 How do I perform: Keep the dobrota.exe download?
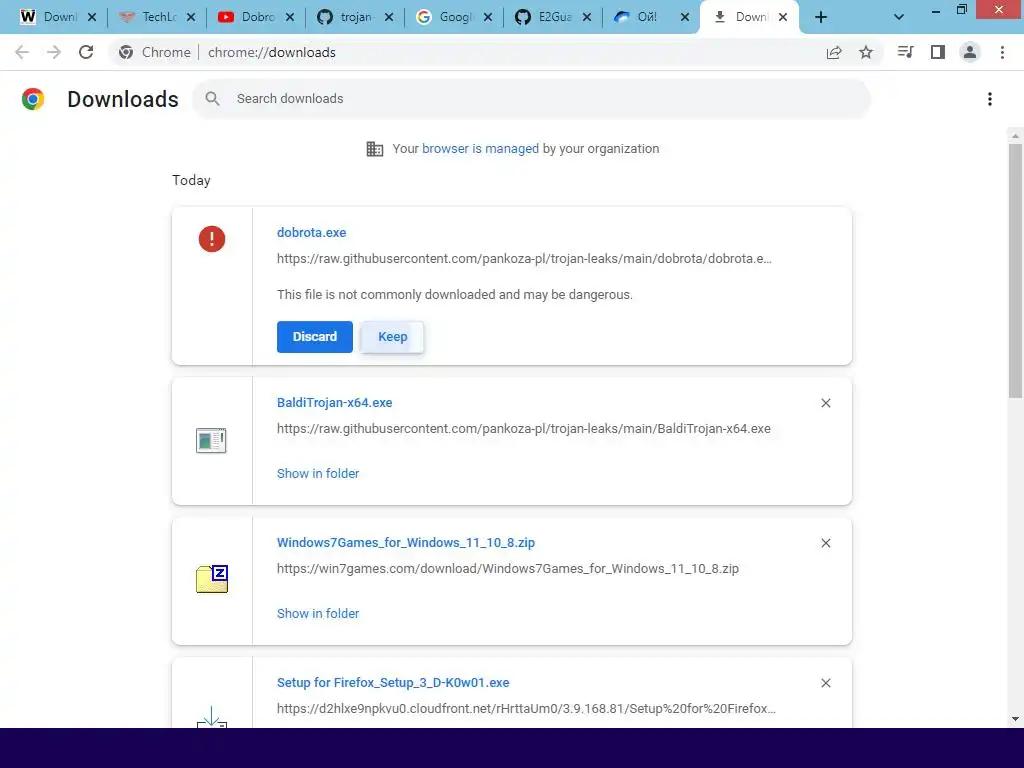point(392,336)
